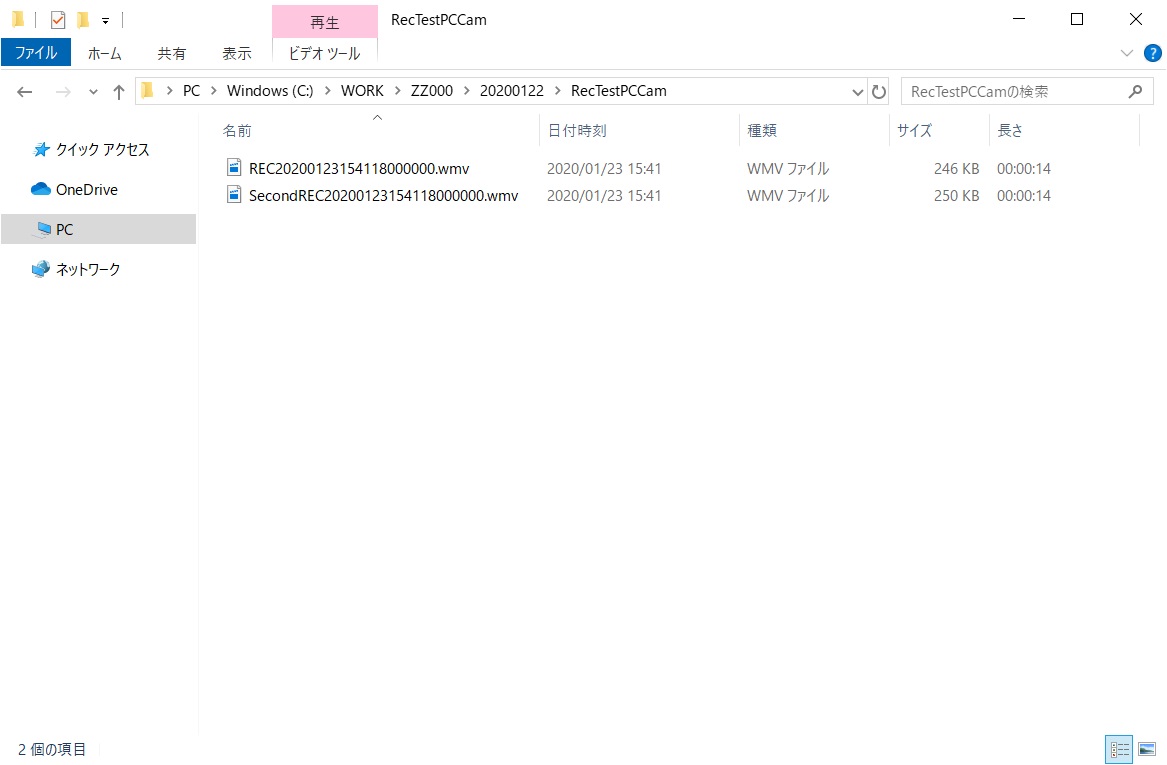Sort by the サイズ column header
The image size is (1167, 765).
pos(914,130)
